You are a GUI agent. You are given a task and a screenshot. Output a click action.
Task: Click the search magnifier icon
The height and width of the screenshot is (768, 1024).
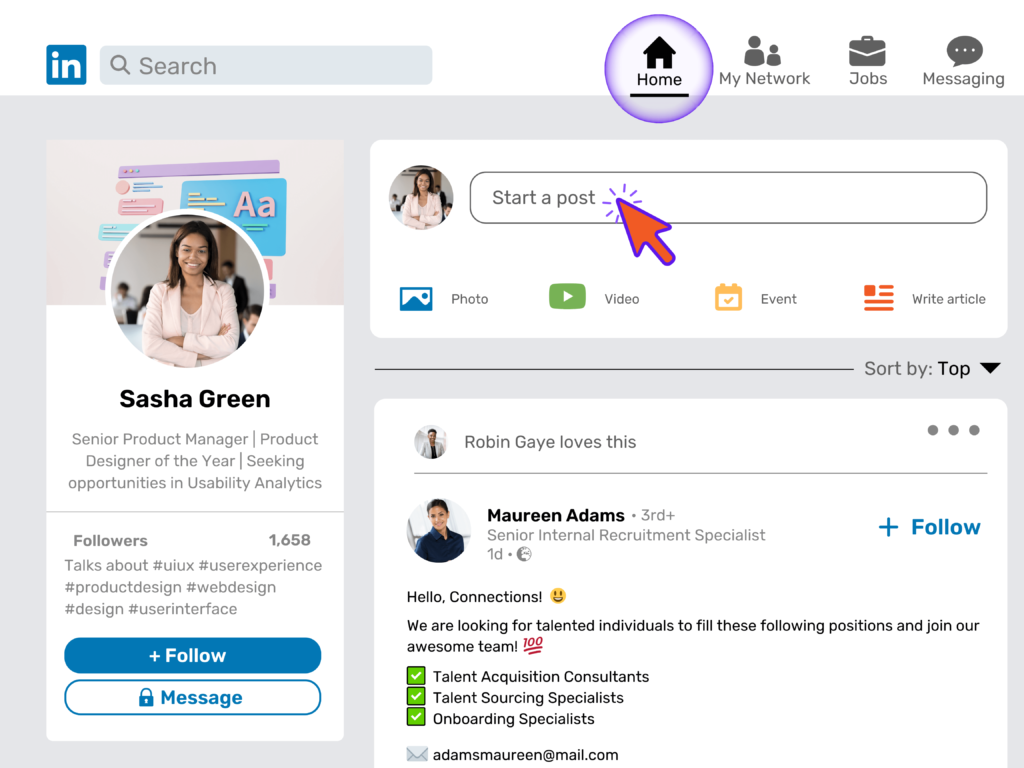pos(120,65)
